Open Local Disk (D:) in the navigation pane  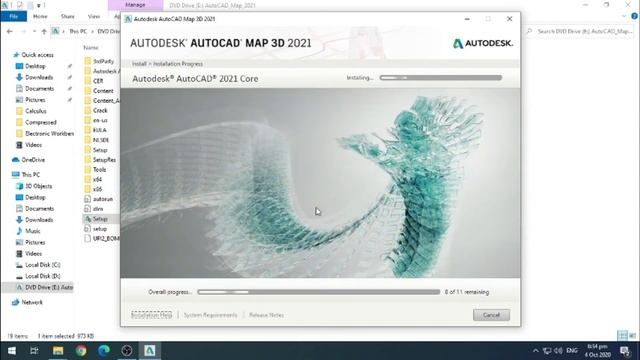tap(38, 276)
